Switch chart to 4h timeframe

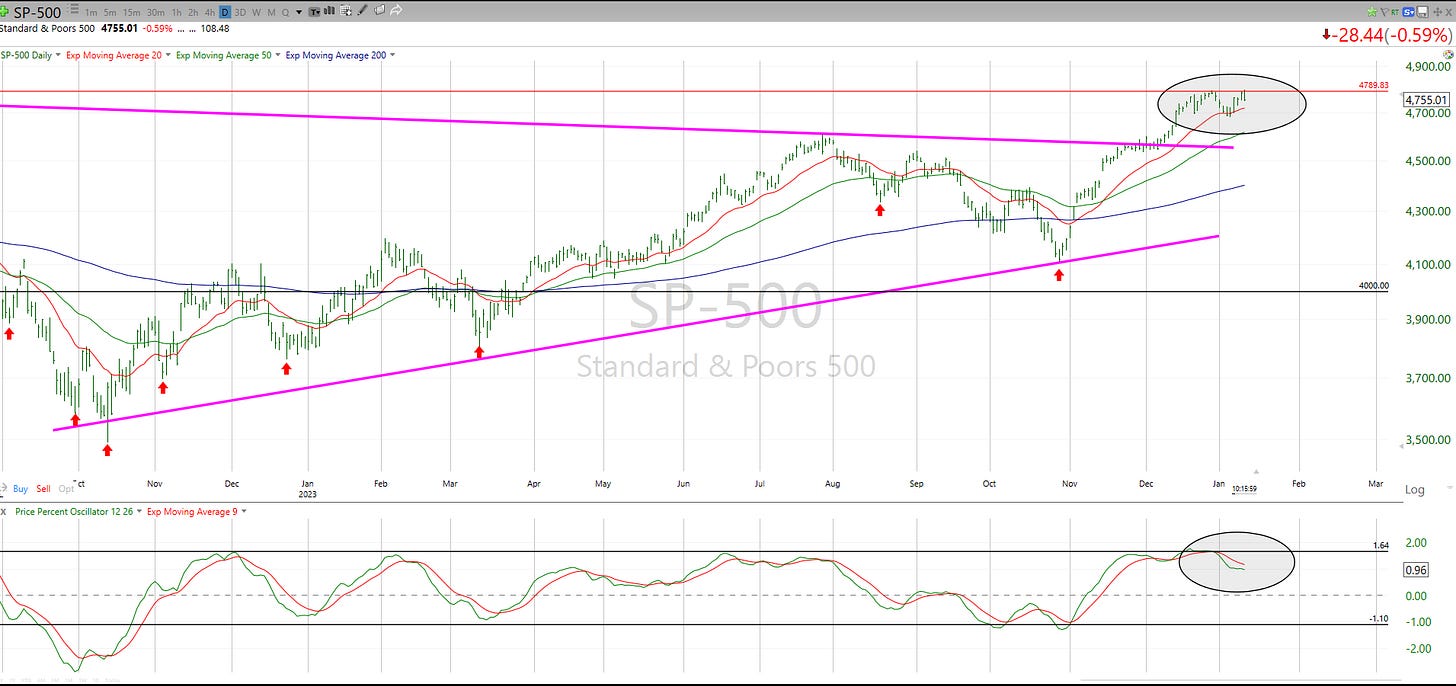[x=210, y=12]
